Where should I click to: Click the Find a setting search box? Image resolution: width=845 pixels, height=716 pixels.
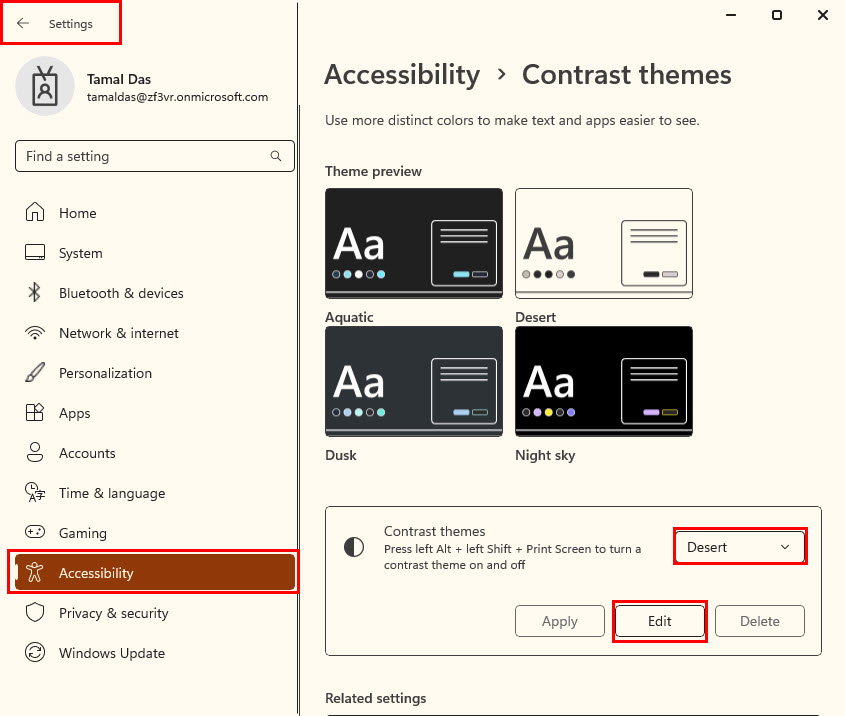(155, 156)
